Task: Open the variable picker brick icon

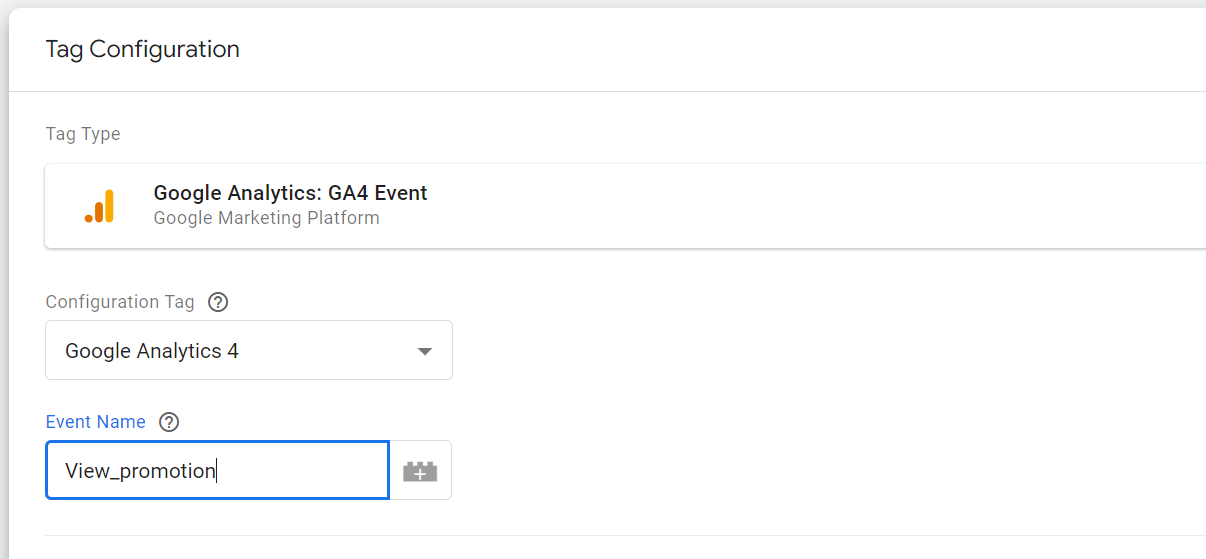Action: [420, 471]
